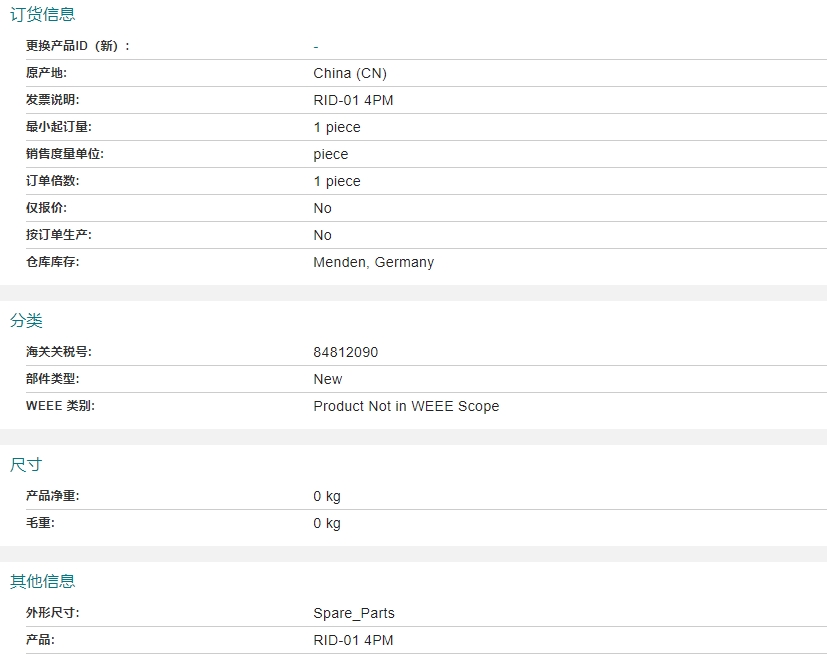
Task: Click the 毛重 value 0 kg
Action: [326, 523]
